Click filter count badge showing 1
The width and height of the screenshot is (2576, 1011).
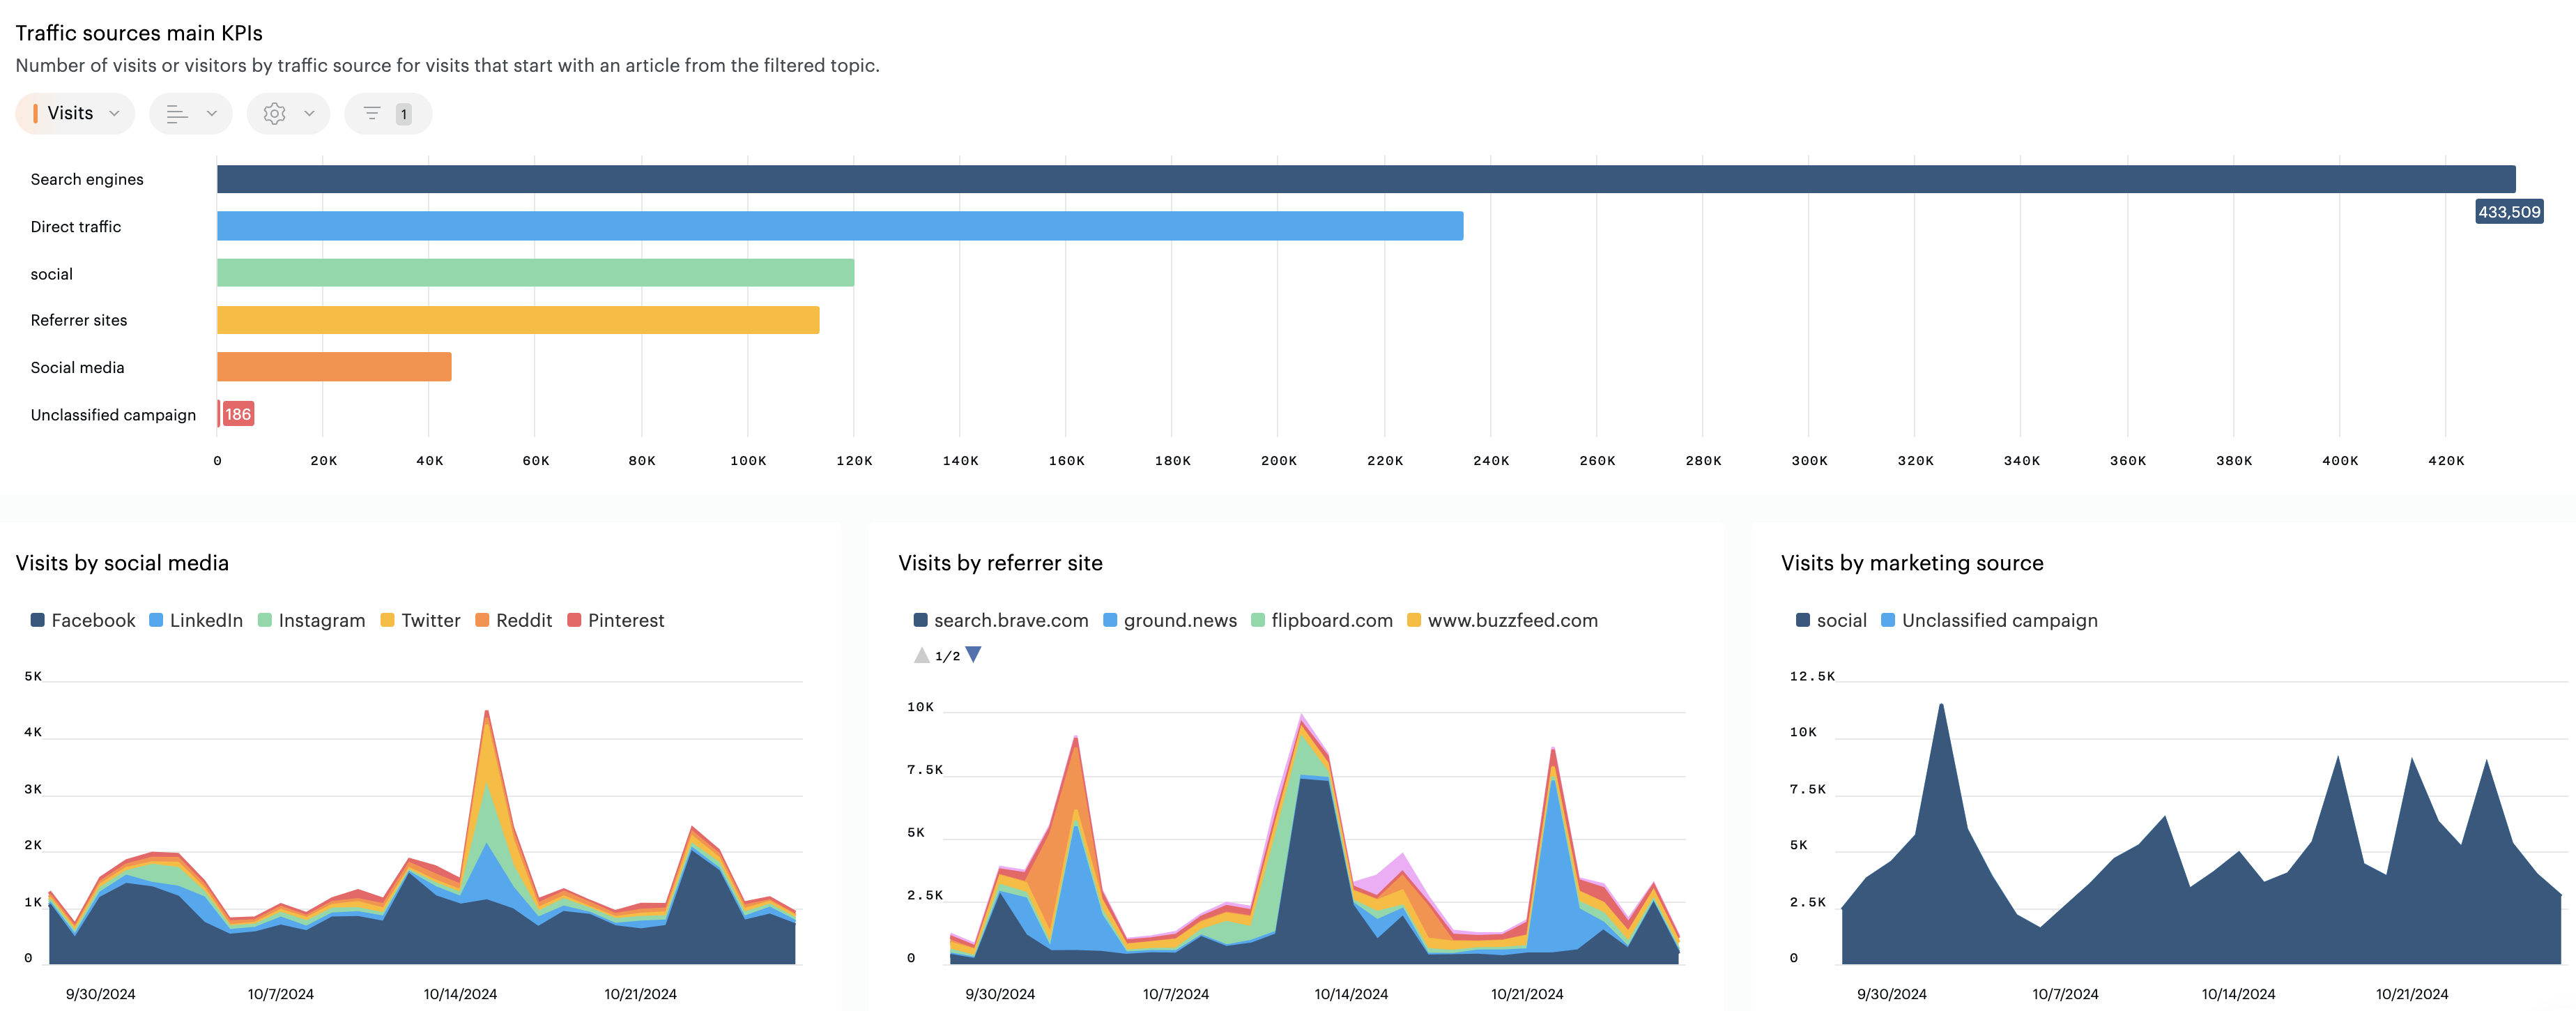[403, 114]
